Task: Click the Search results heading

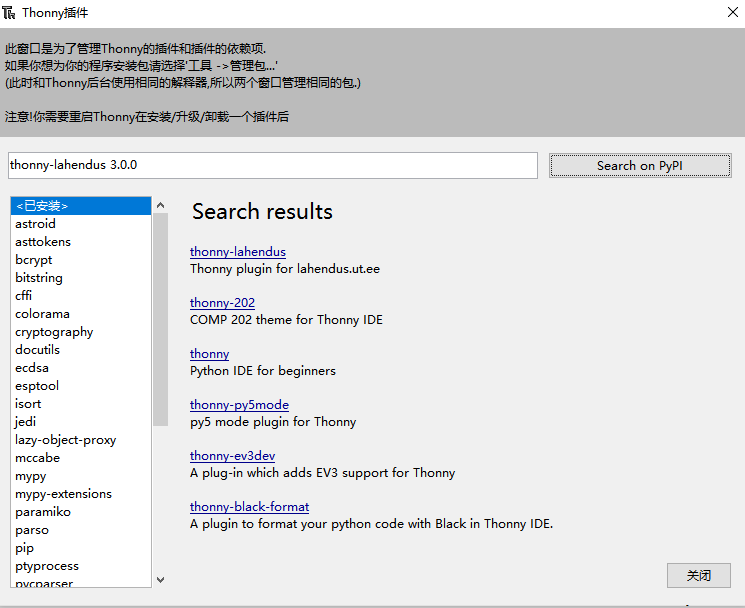Action: pos(262,211)
